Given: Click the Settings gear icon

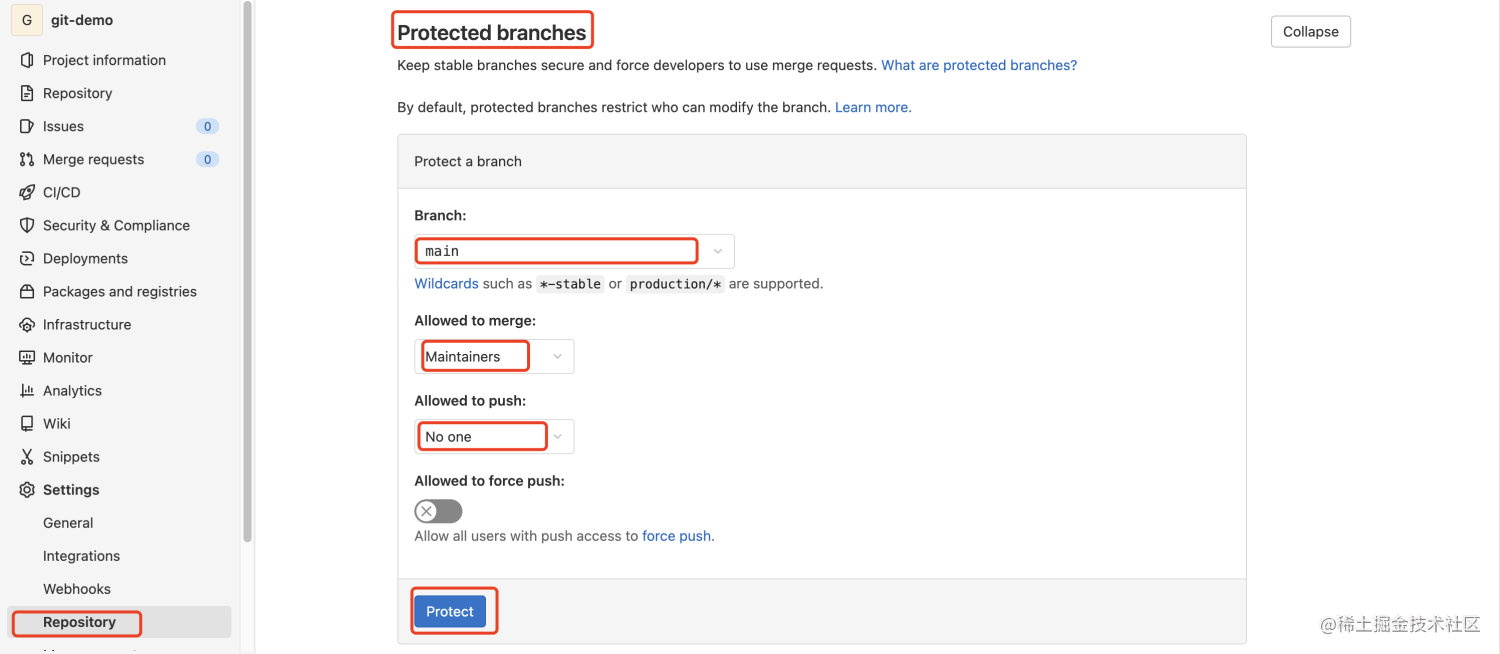Looking at the screenshot, I should point(27,490).
